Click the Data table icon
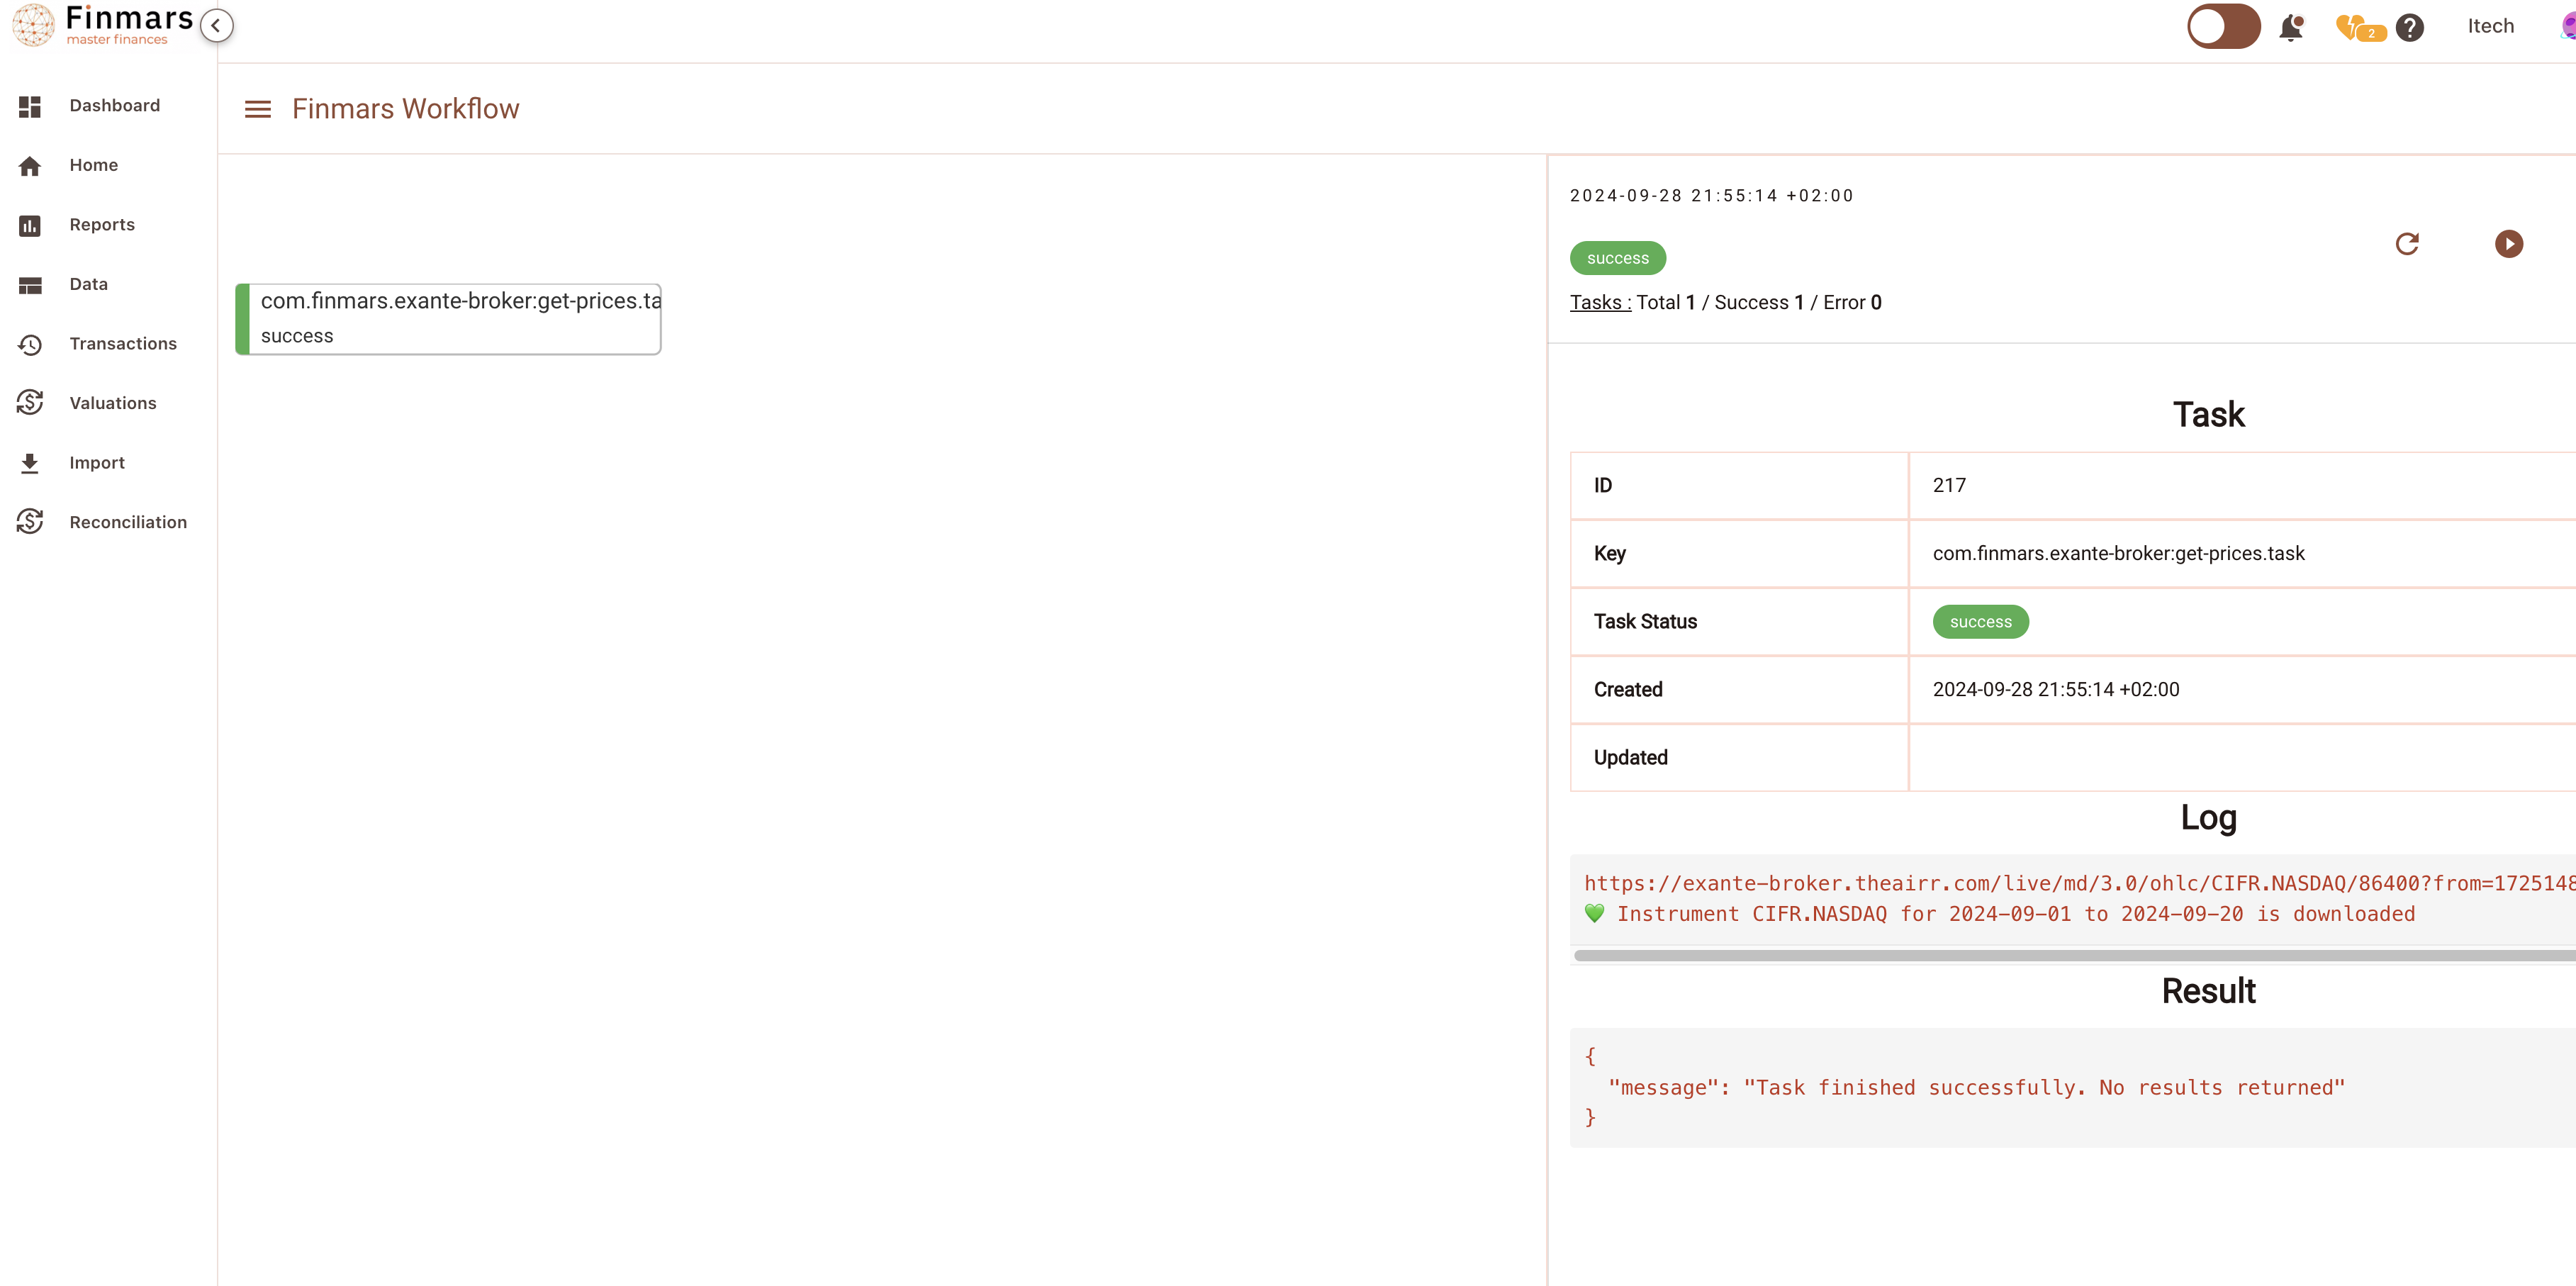 [30, 285]
